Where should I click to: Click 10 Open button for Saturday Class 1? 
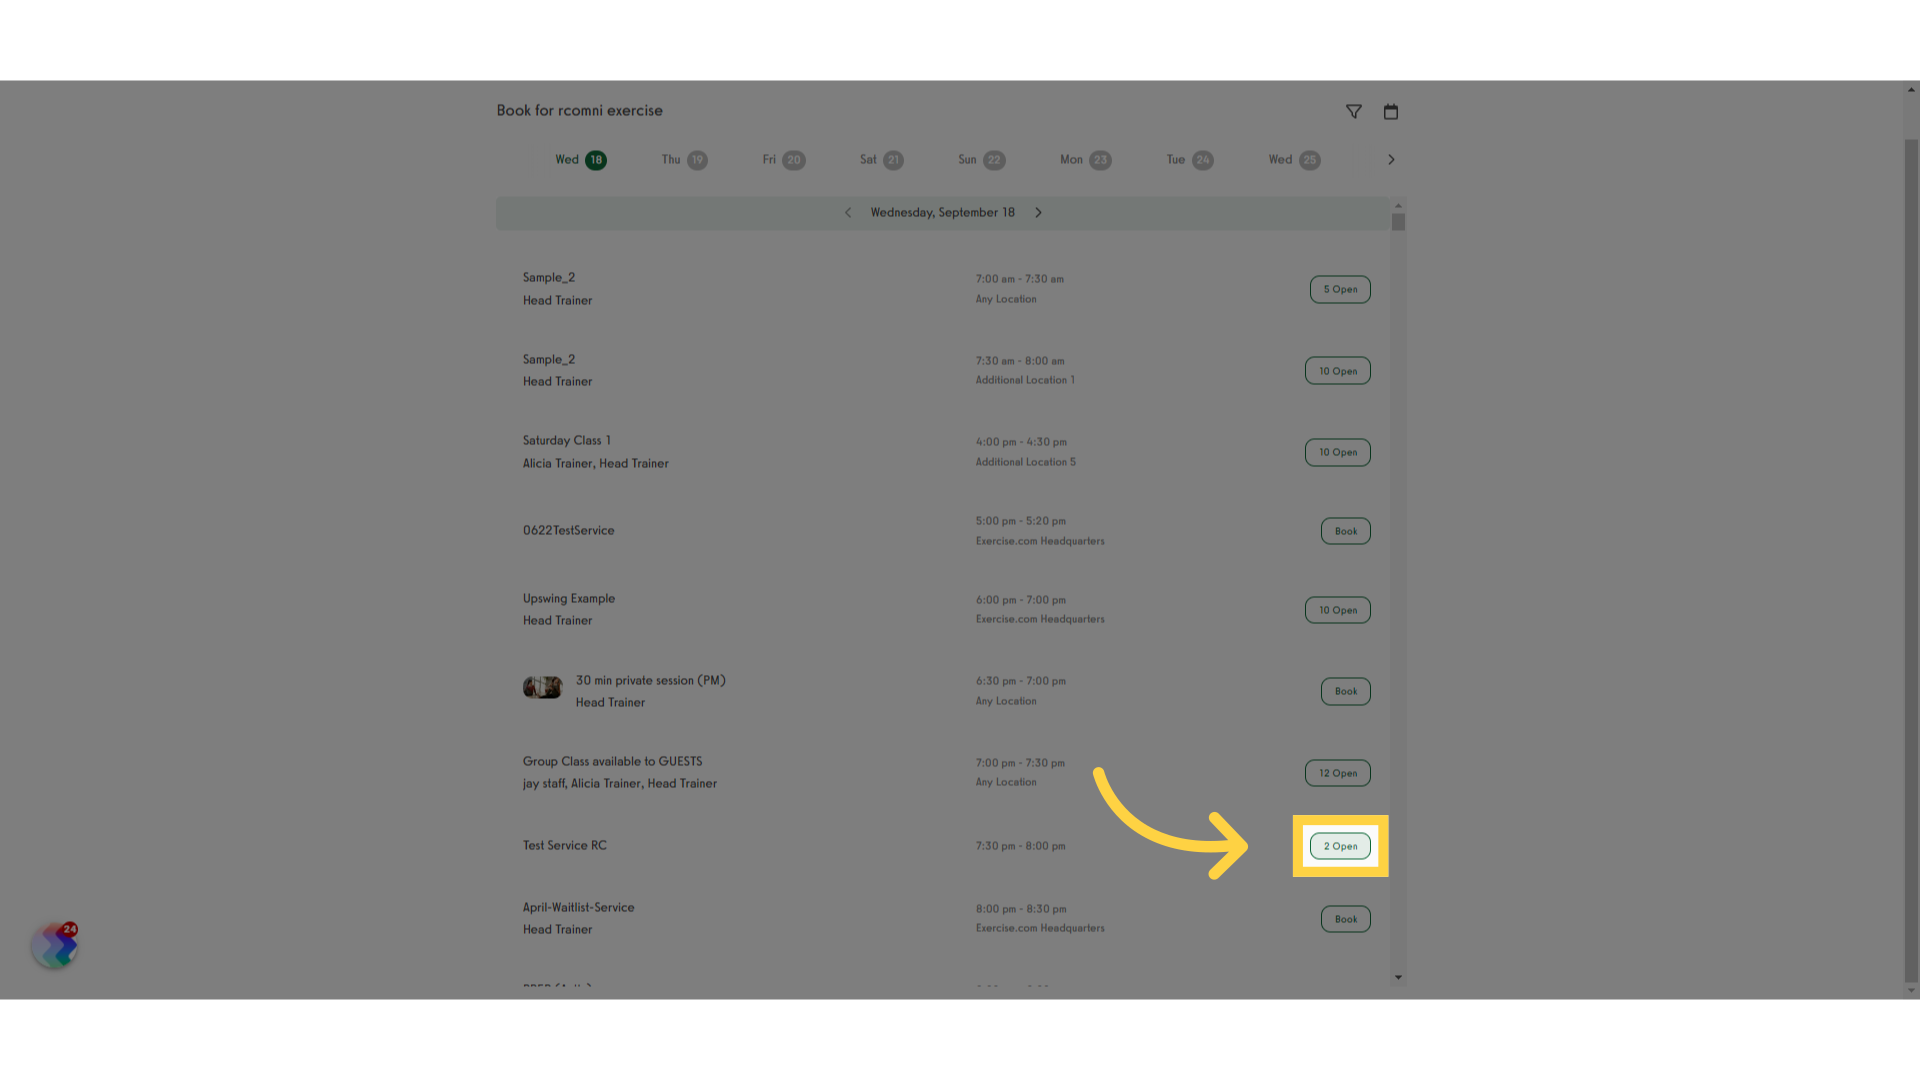pos(1337,451)
